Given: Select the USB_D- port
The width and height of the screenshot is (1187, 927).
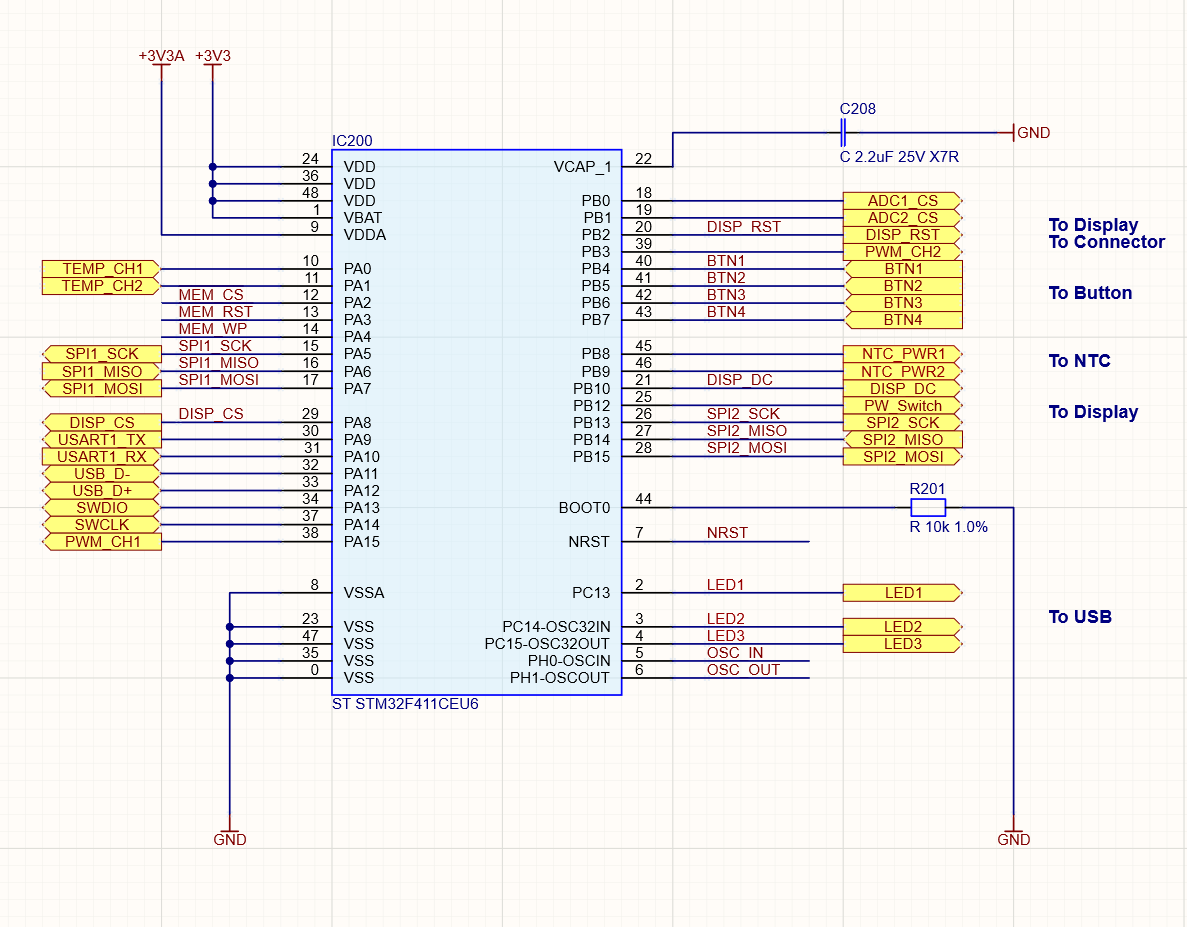Looking at the screenshot, I should (101, 474).
